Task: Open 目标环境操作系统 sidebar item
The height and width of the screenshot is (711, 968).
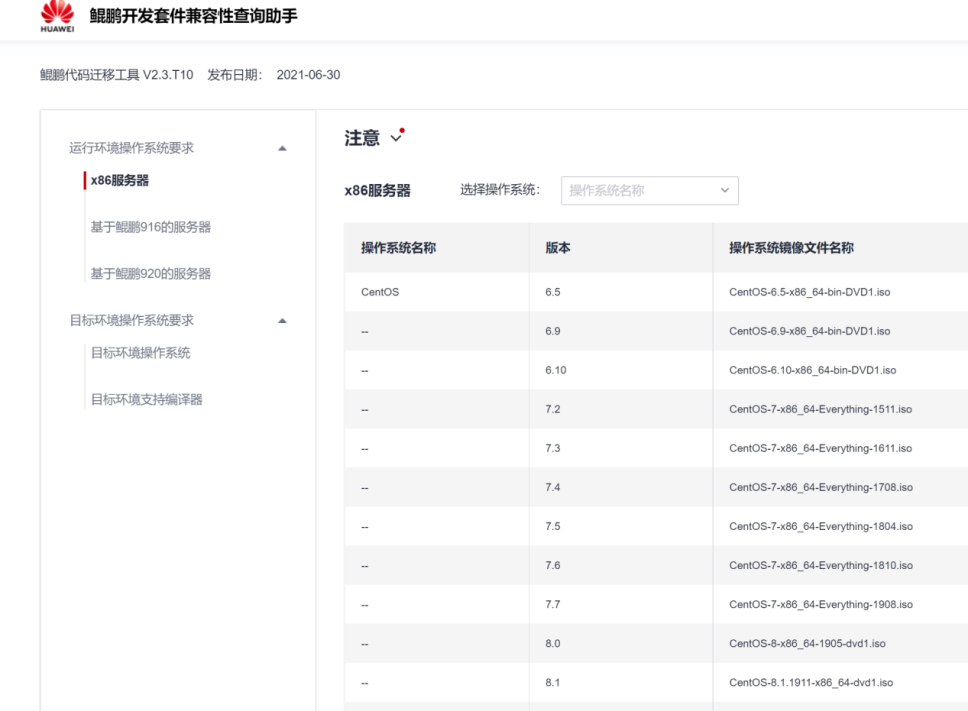Action: point(140,353)
